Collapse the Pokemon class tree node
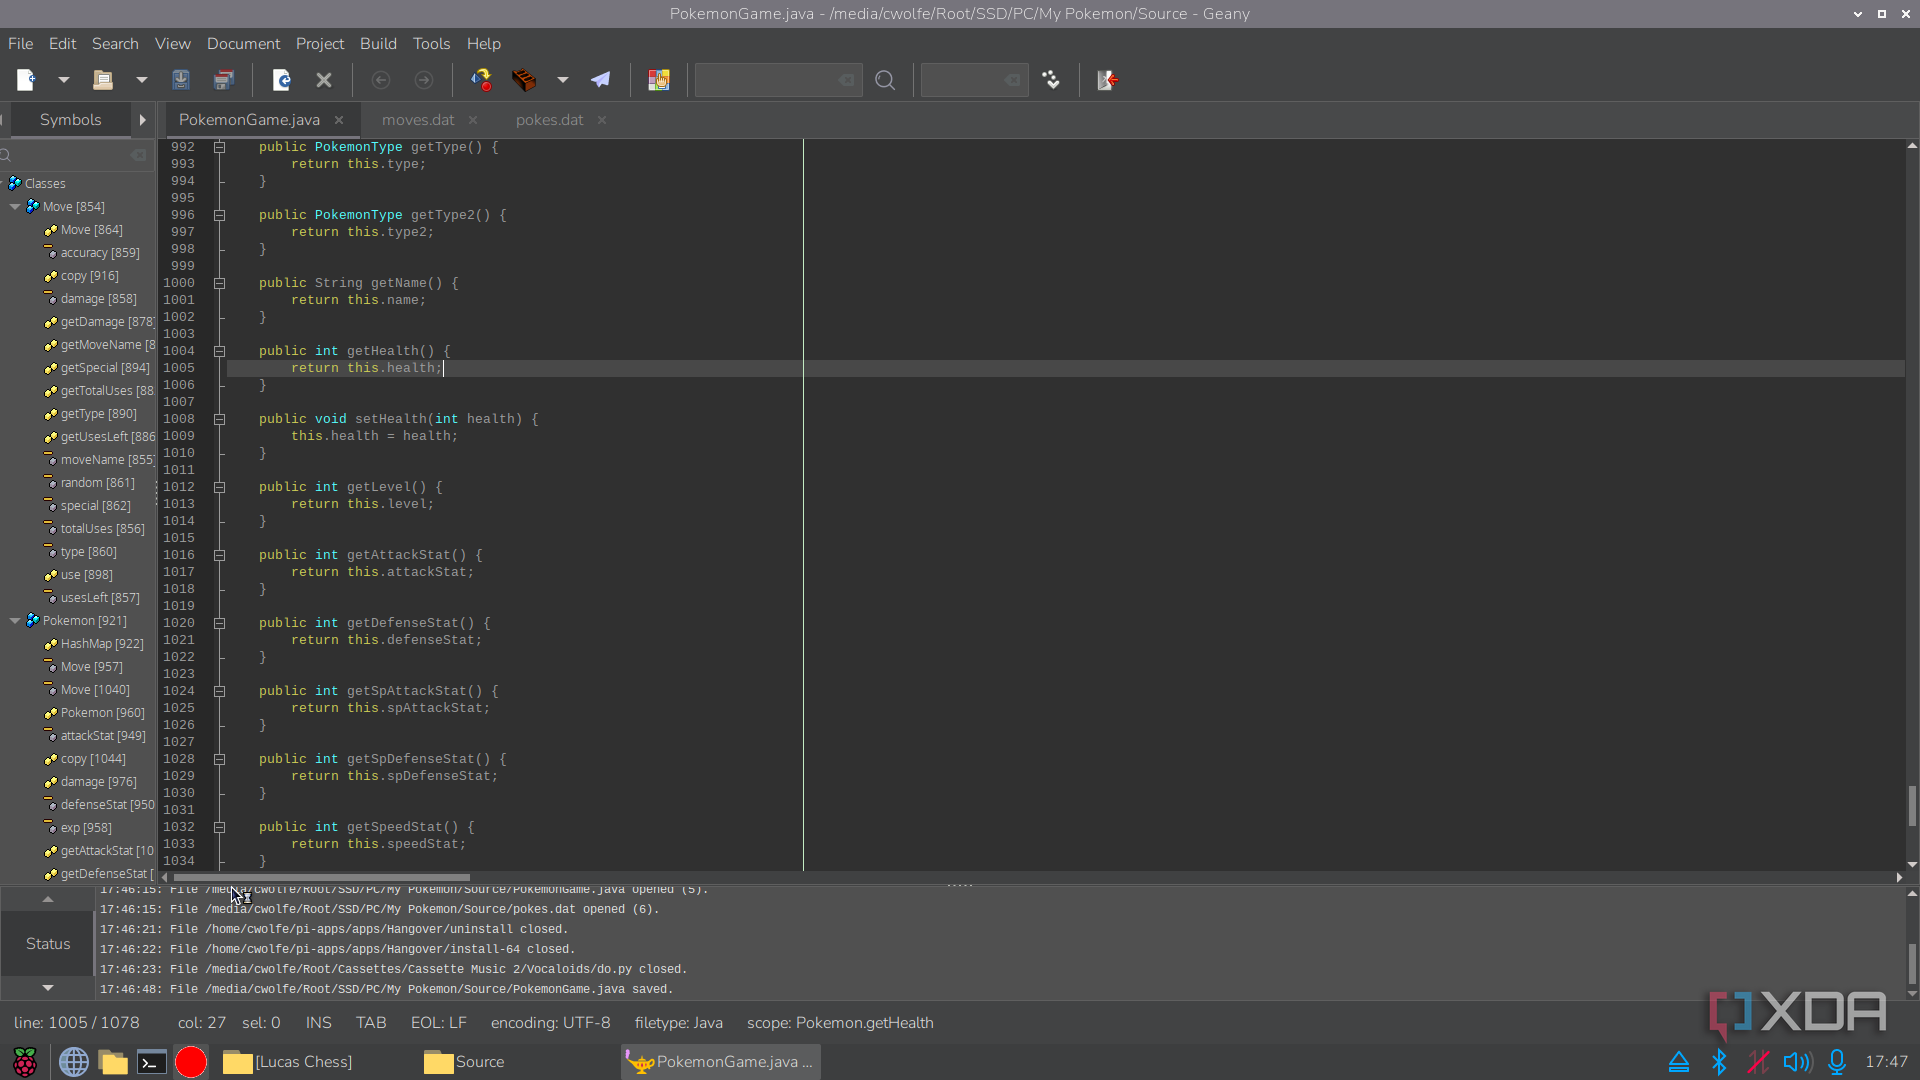The height and width of the screenshot is (1080, 1920). click(15, 621)
